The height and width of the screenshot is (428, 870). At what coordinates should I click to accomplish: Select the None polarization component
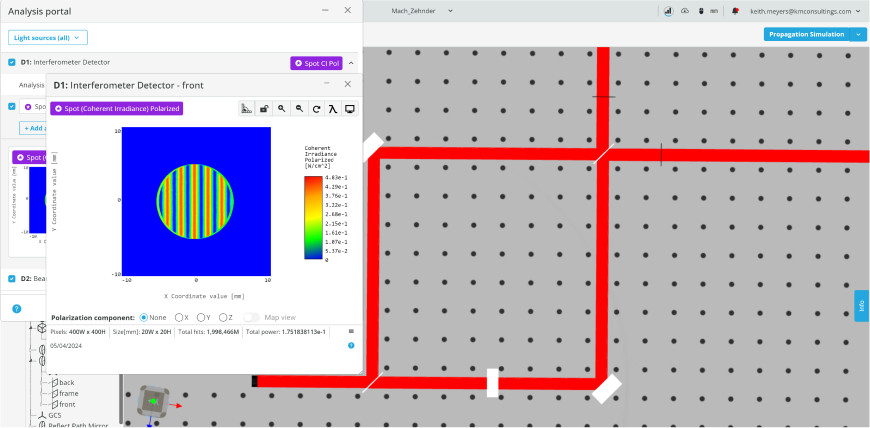144,318
